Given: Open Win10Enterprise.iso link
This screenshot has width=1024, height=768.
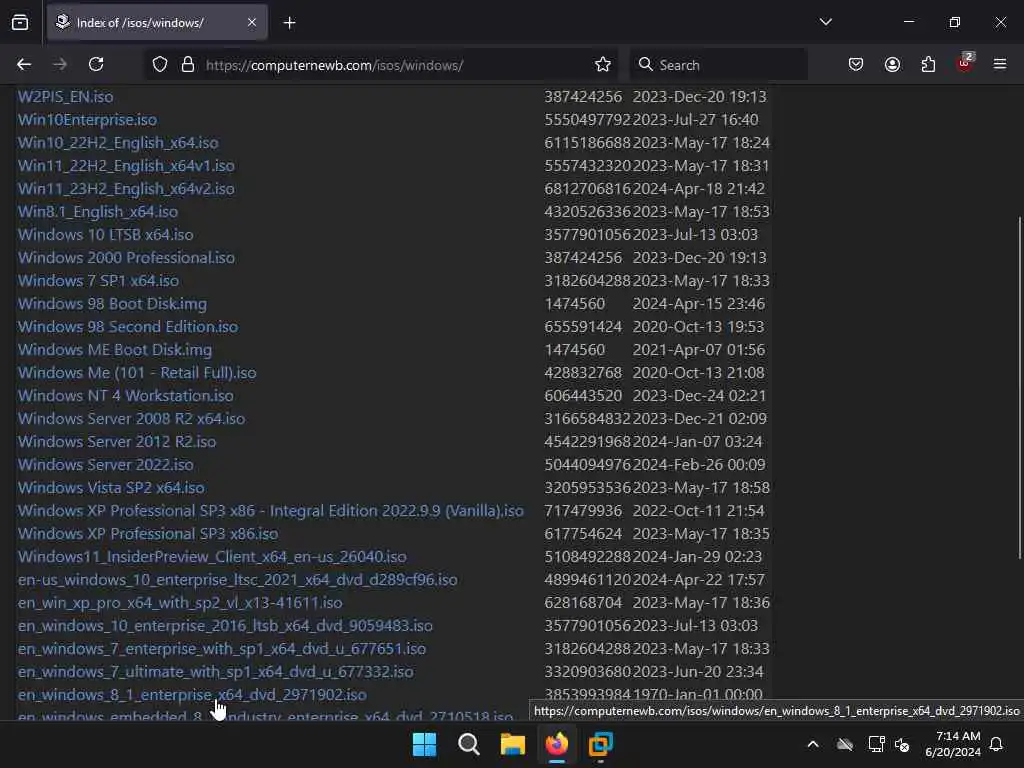Looking at the screenshot, I should (88, 120).
